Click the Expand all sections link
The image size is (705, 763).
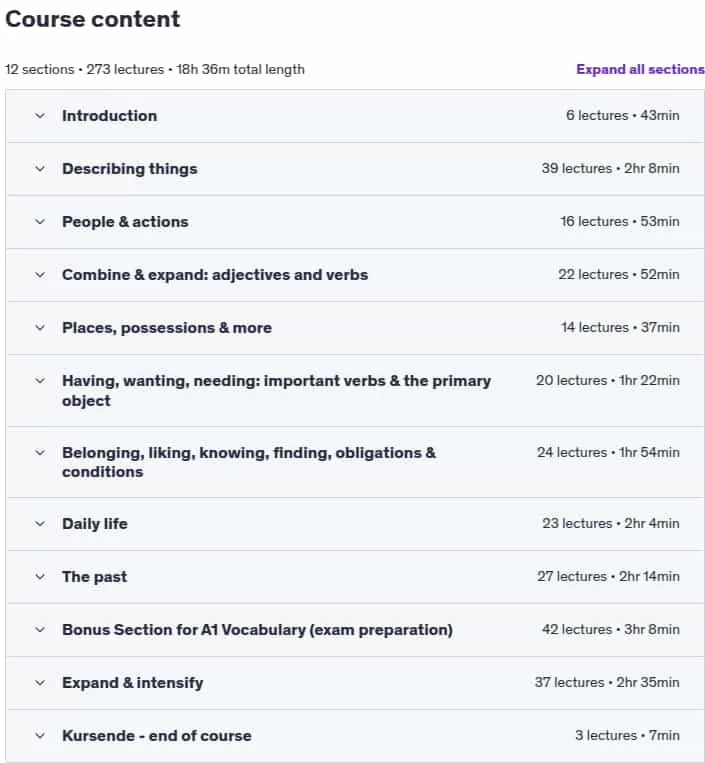click(x=640, y=69)
